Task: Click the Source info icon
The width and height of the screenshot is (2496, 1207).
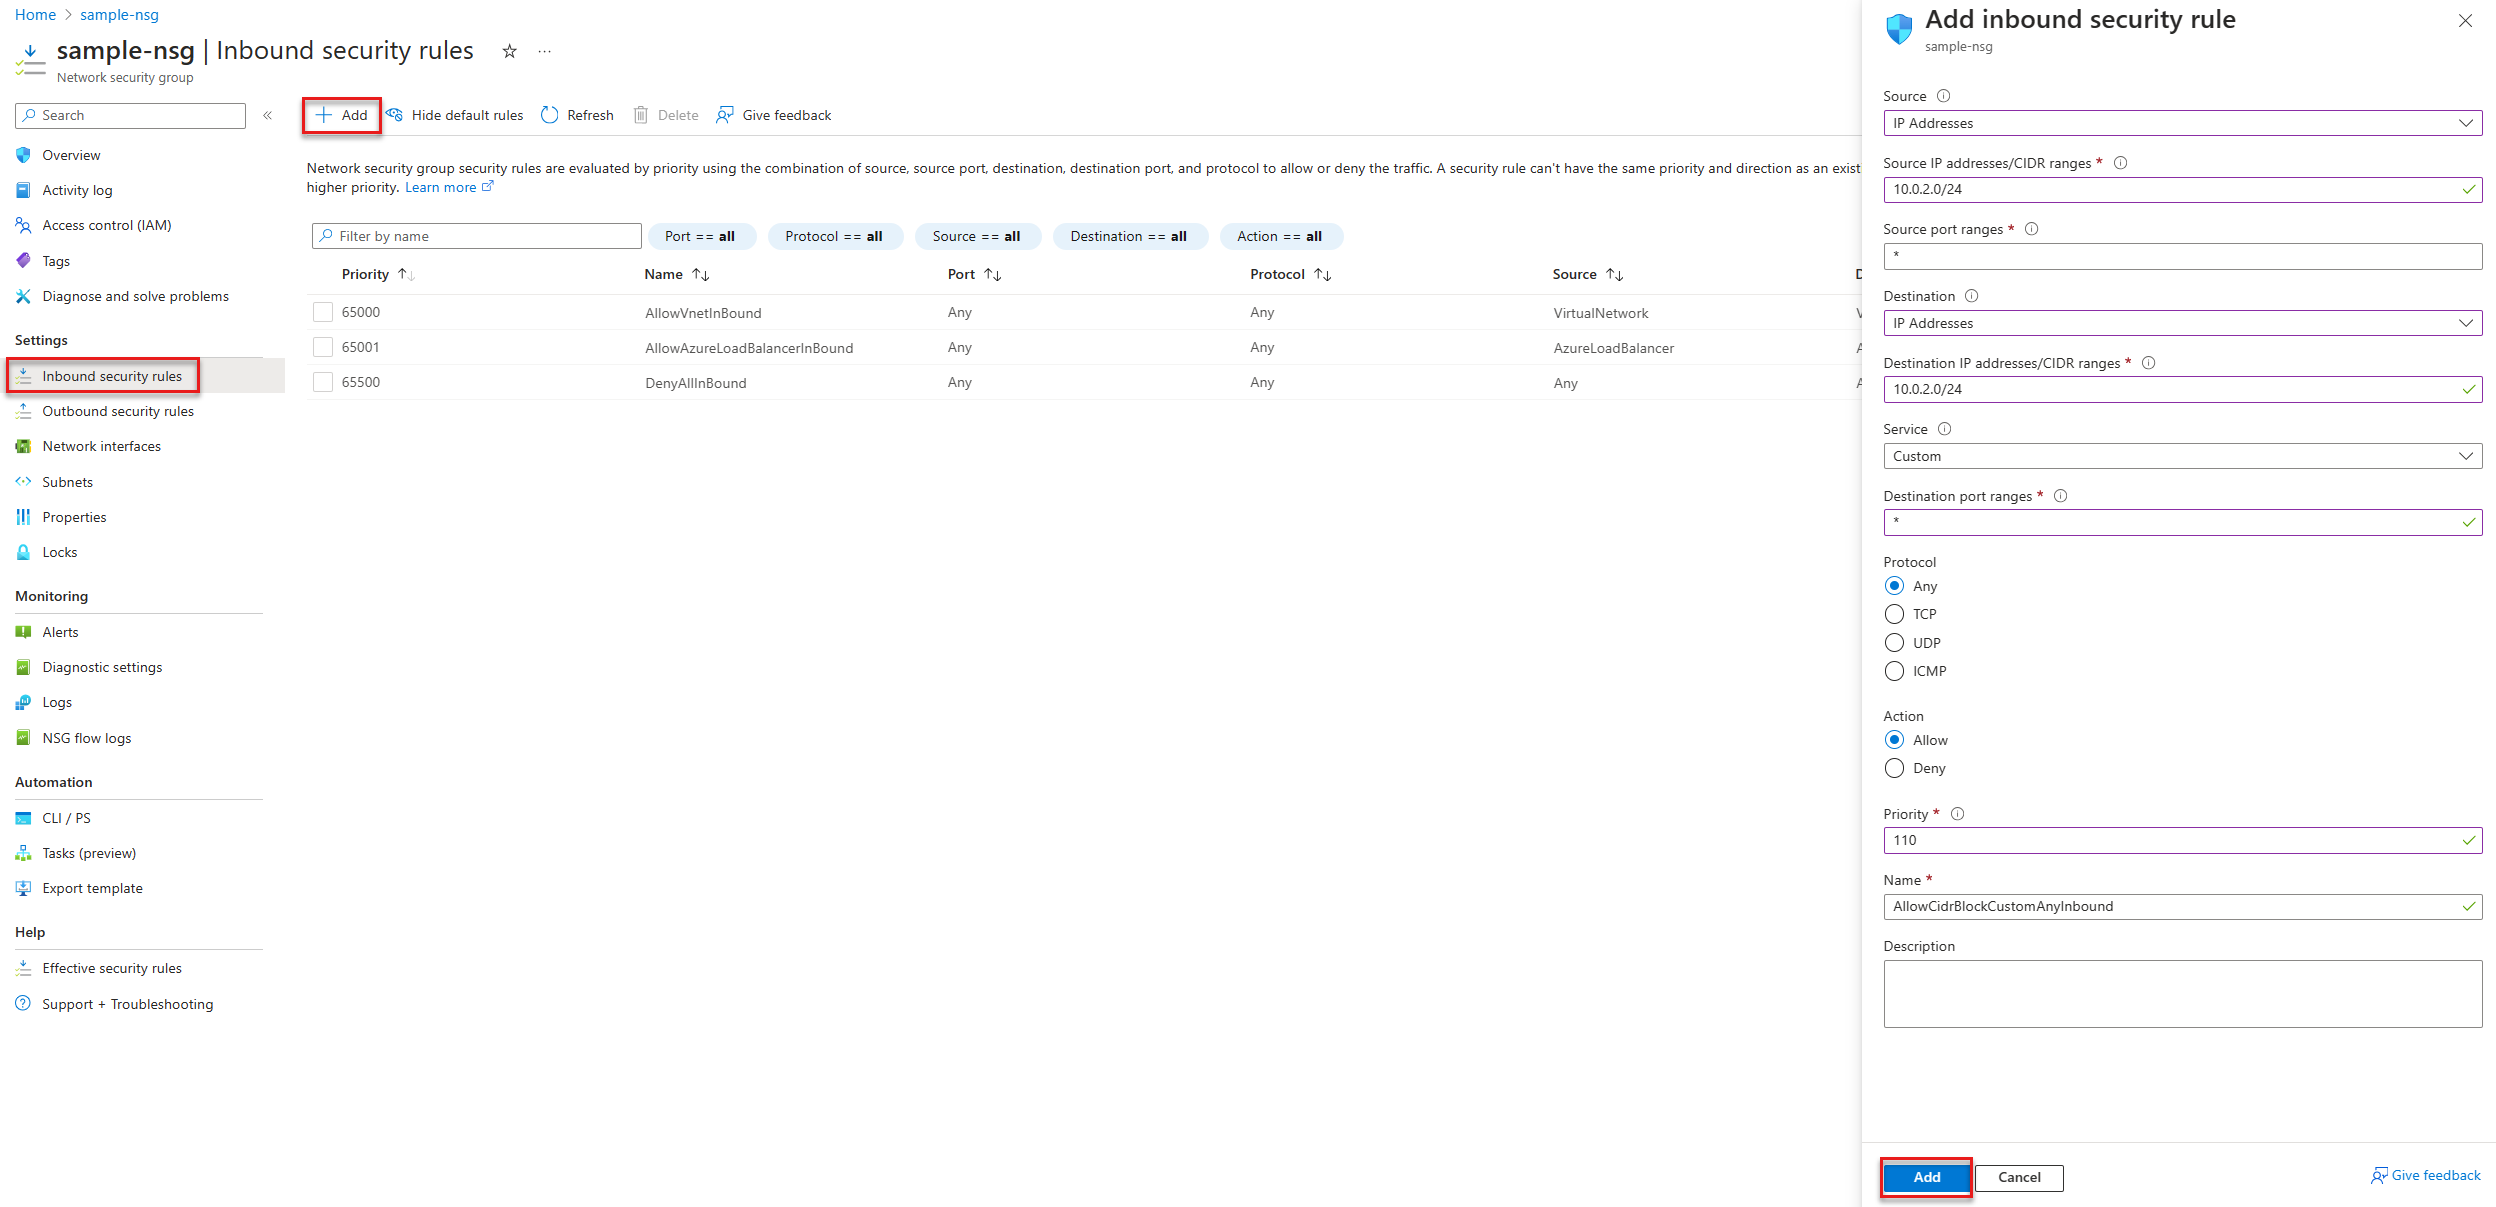Action: [1943, 96]
